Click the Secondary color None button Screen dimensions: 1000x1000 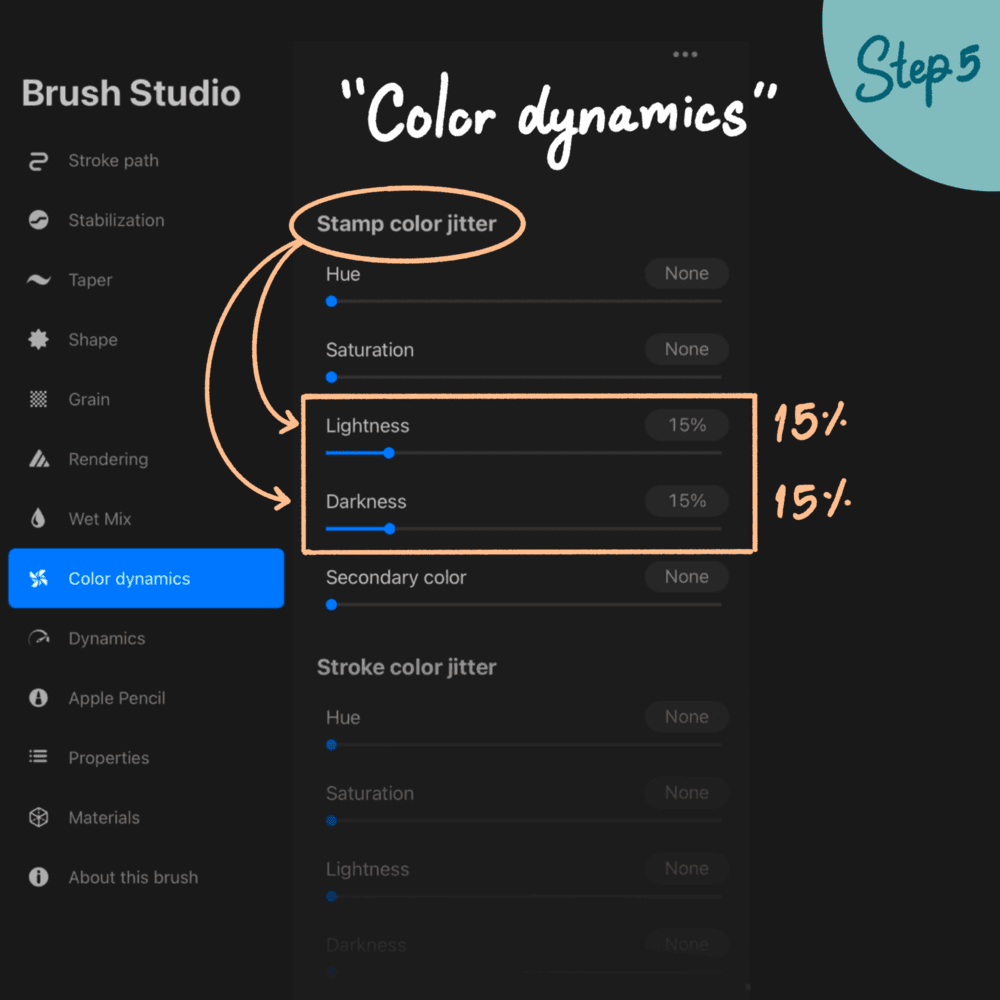(x=687, y=577)
